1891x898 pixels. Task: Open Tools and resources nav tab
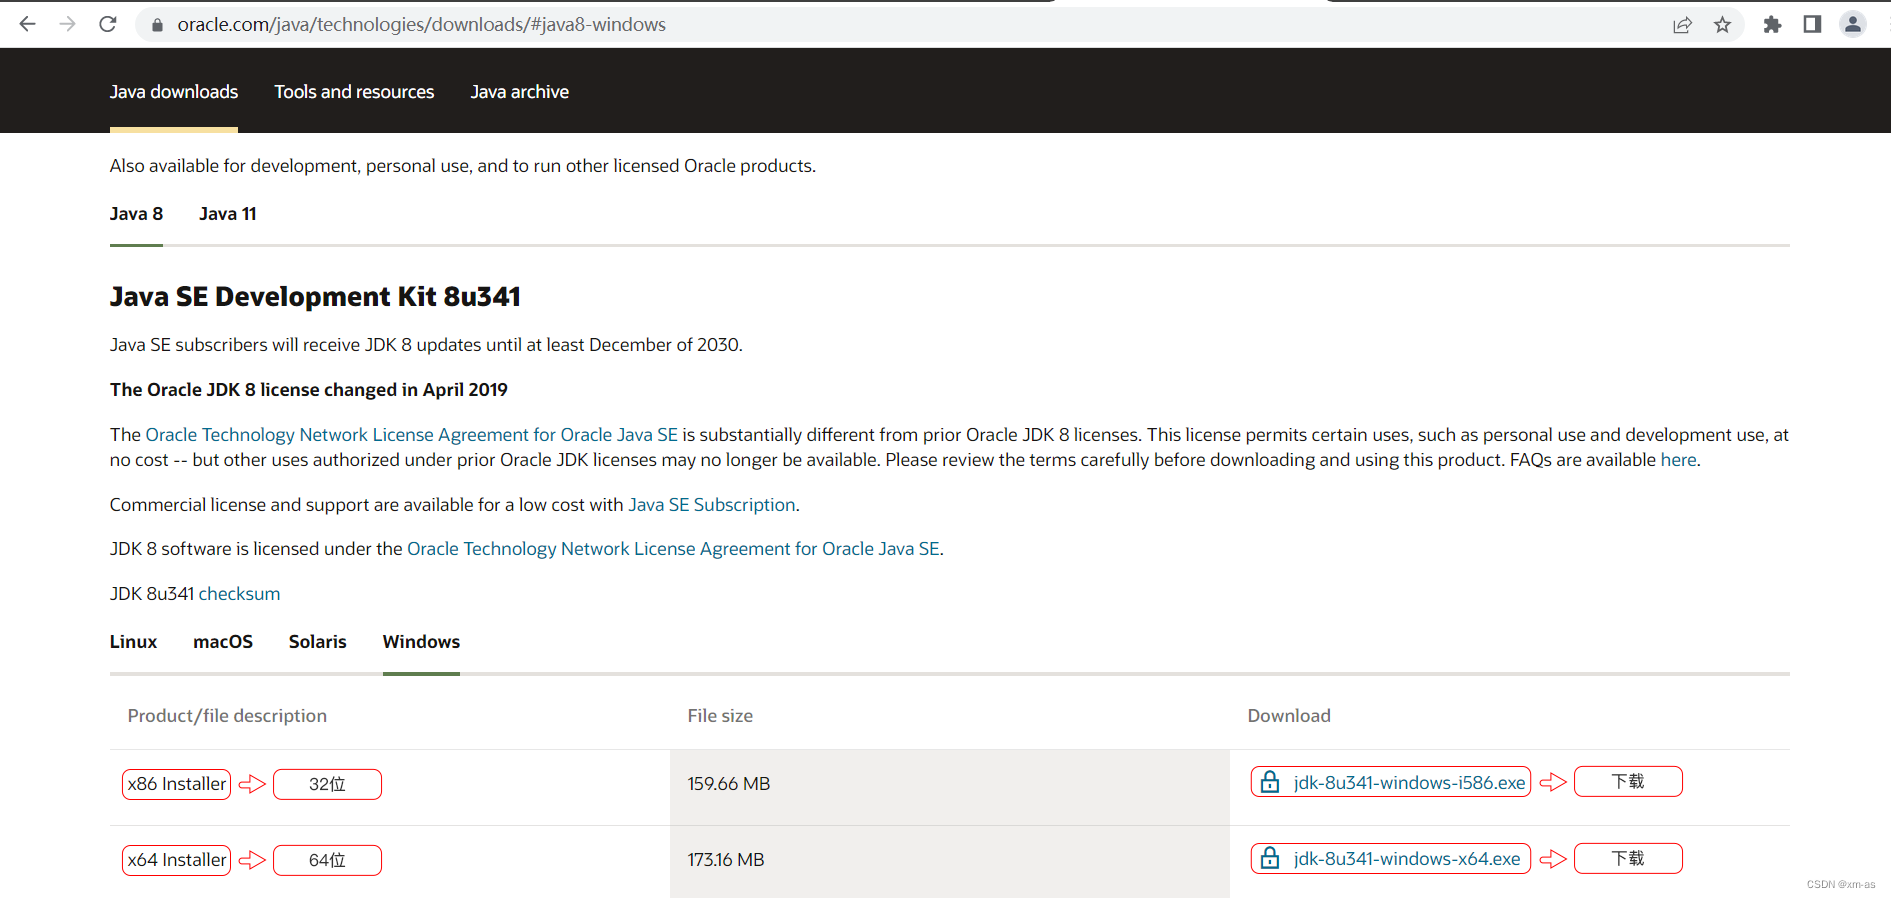pyautogui.click(x=354, y=92)
